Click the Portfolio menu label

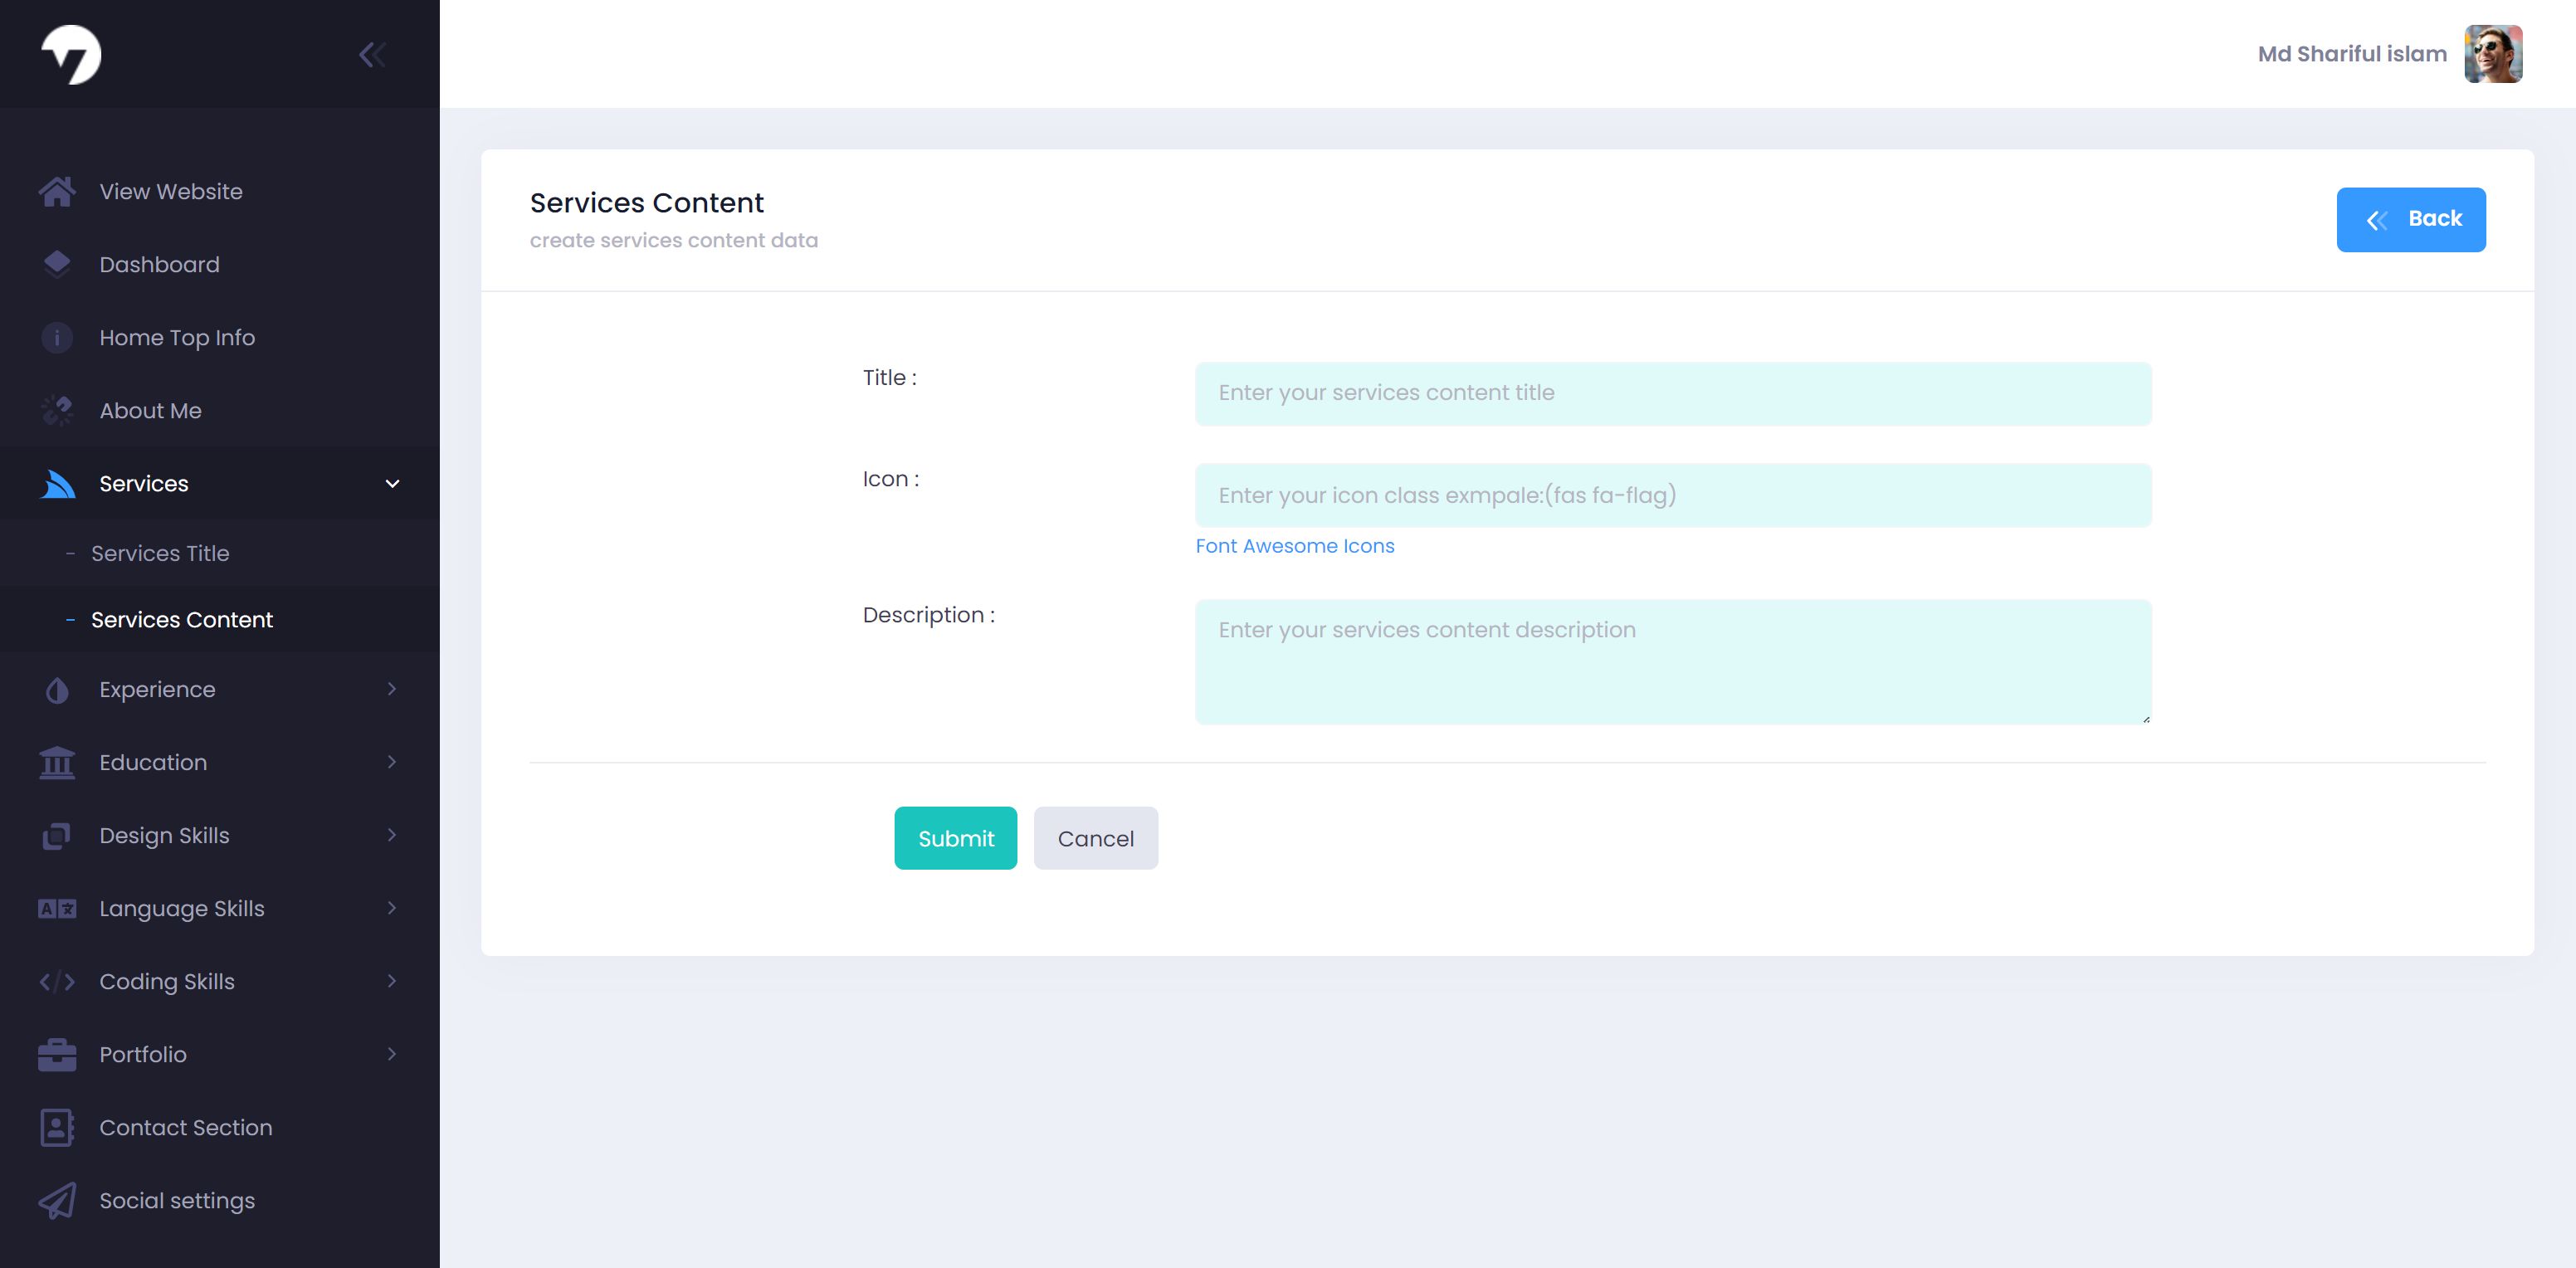(x=143, y=1054)
